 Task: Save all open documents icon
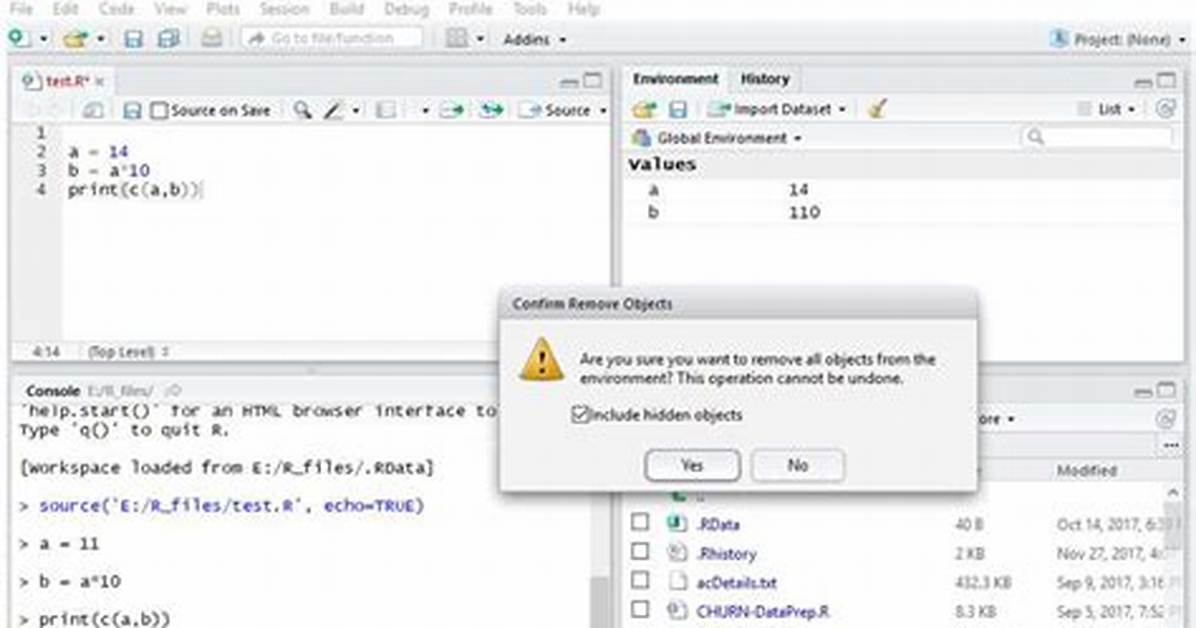168,38
